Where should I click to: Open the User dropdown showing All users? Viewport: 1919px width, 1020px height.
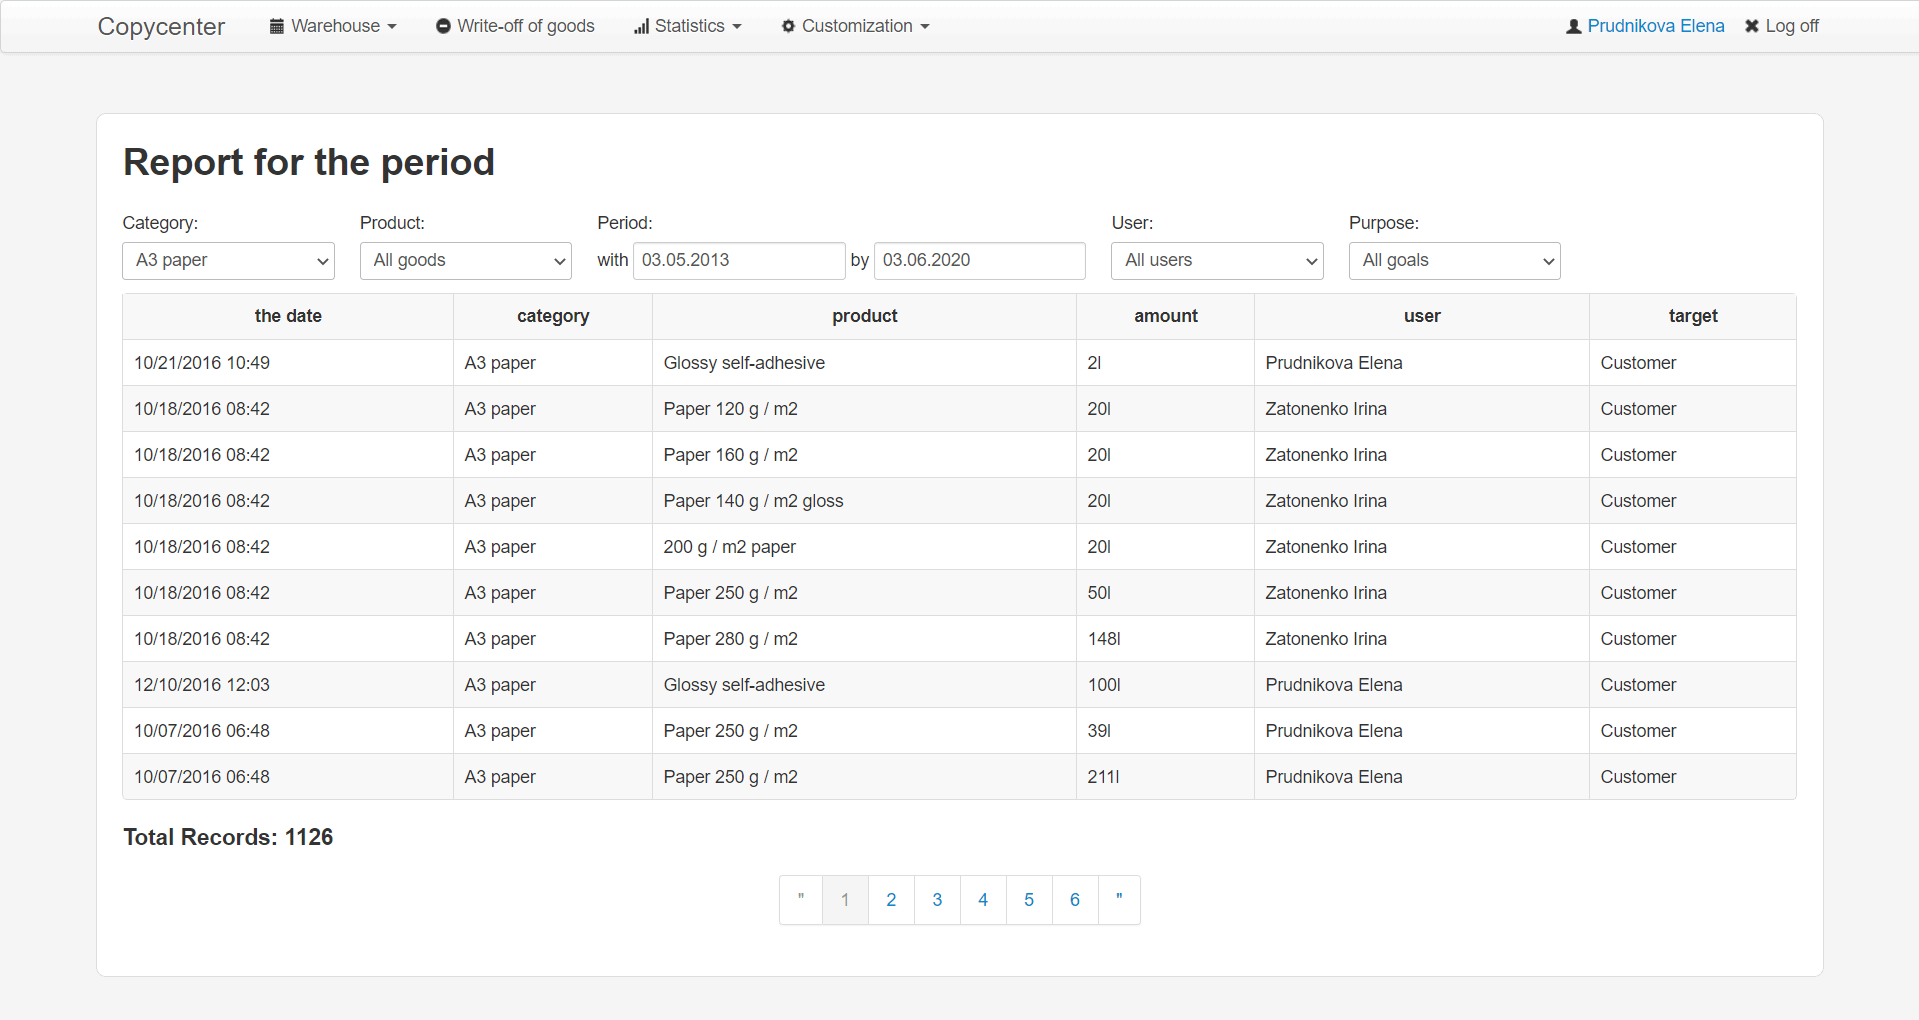coord(1217,261)
